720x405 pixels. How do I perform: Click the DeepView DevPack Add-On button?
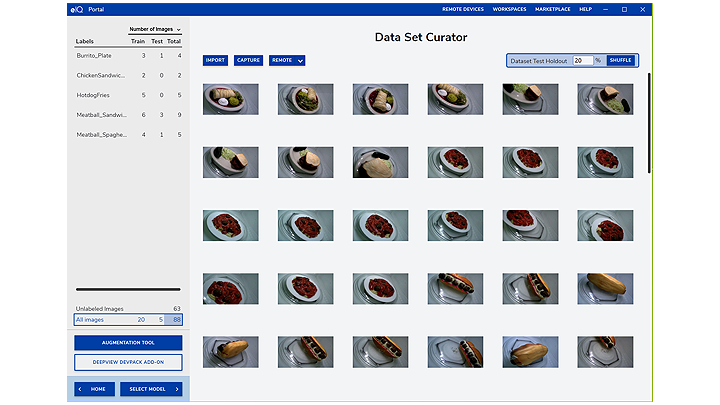(x=128, y=361)
